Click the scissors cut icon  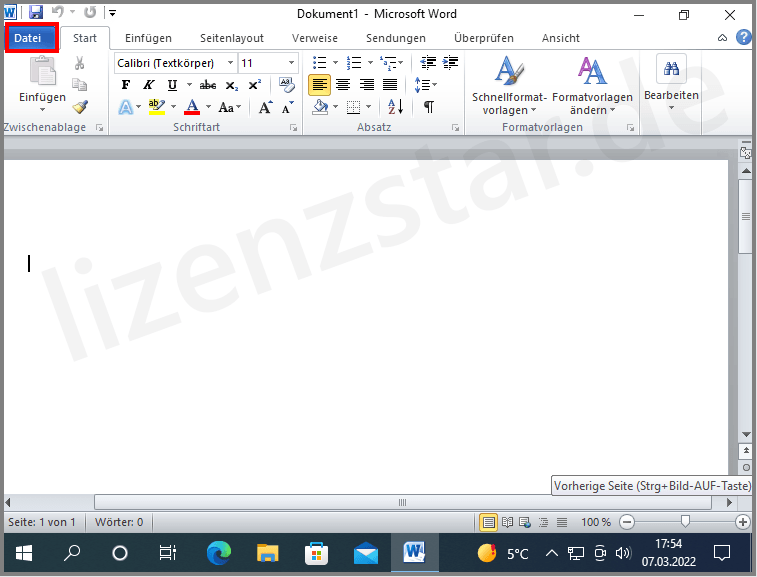80,63
